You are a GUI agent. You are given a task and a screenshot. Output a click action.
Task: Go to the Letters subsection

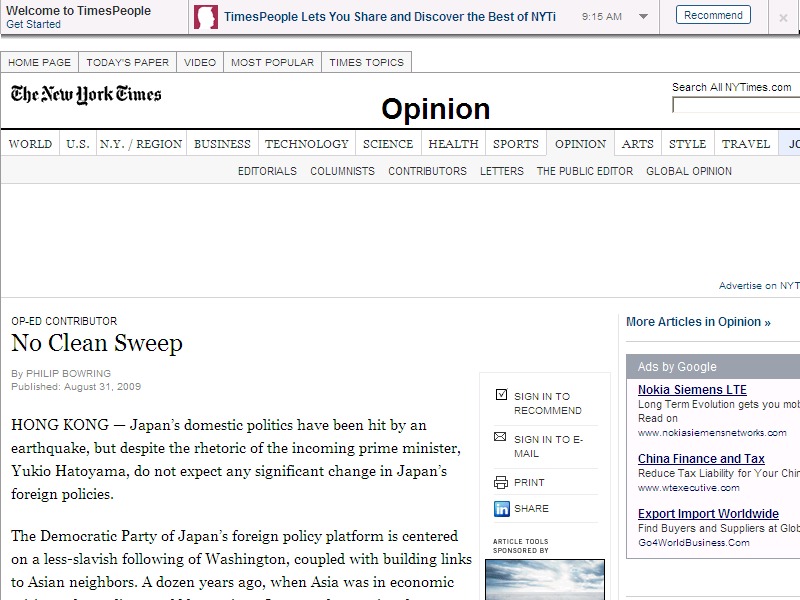tap(502, 171)
